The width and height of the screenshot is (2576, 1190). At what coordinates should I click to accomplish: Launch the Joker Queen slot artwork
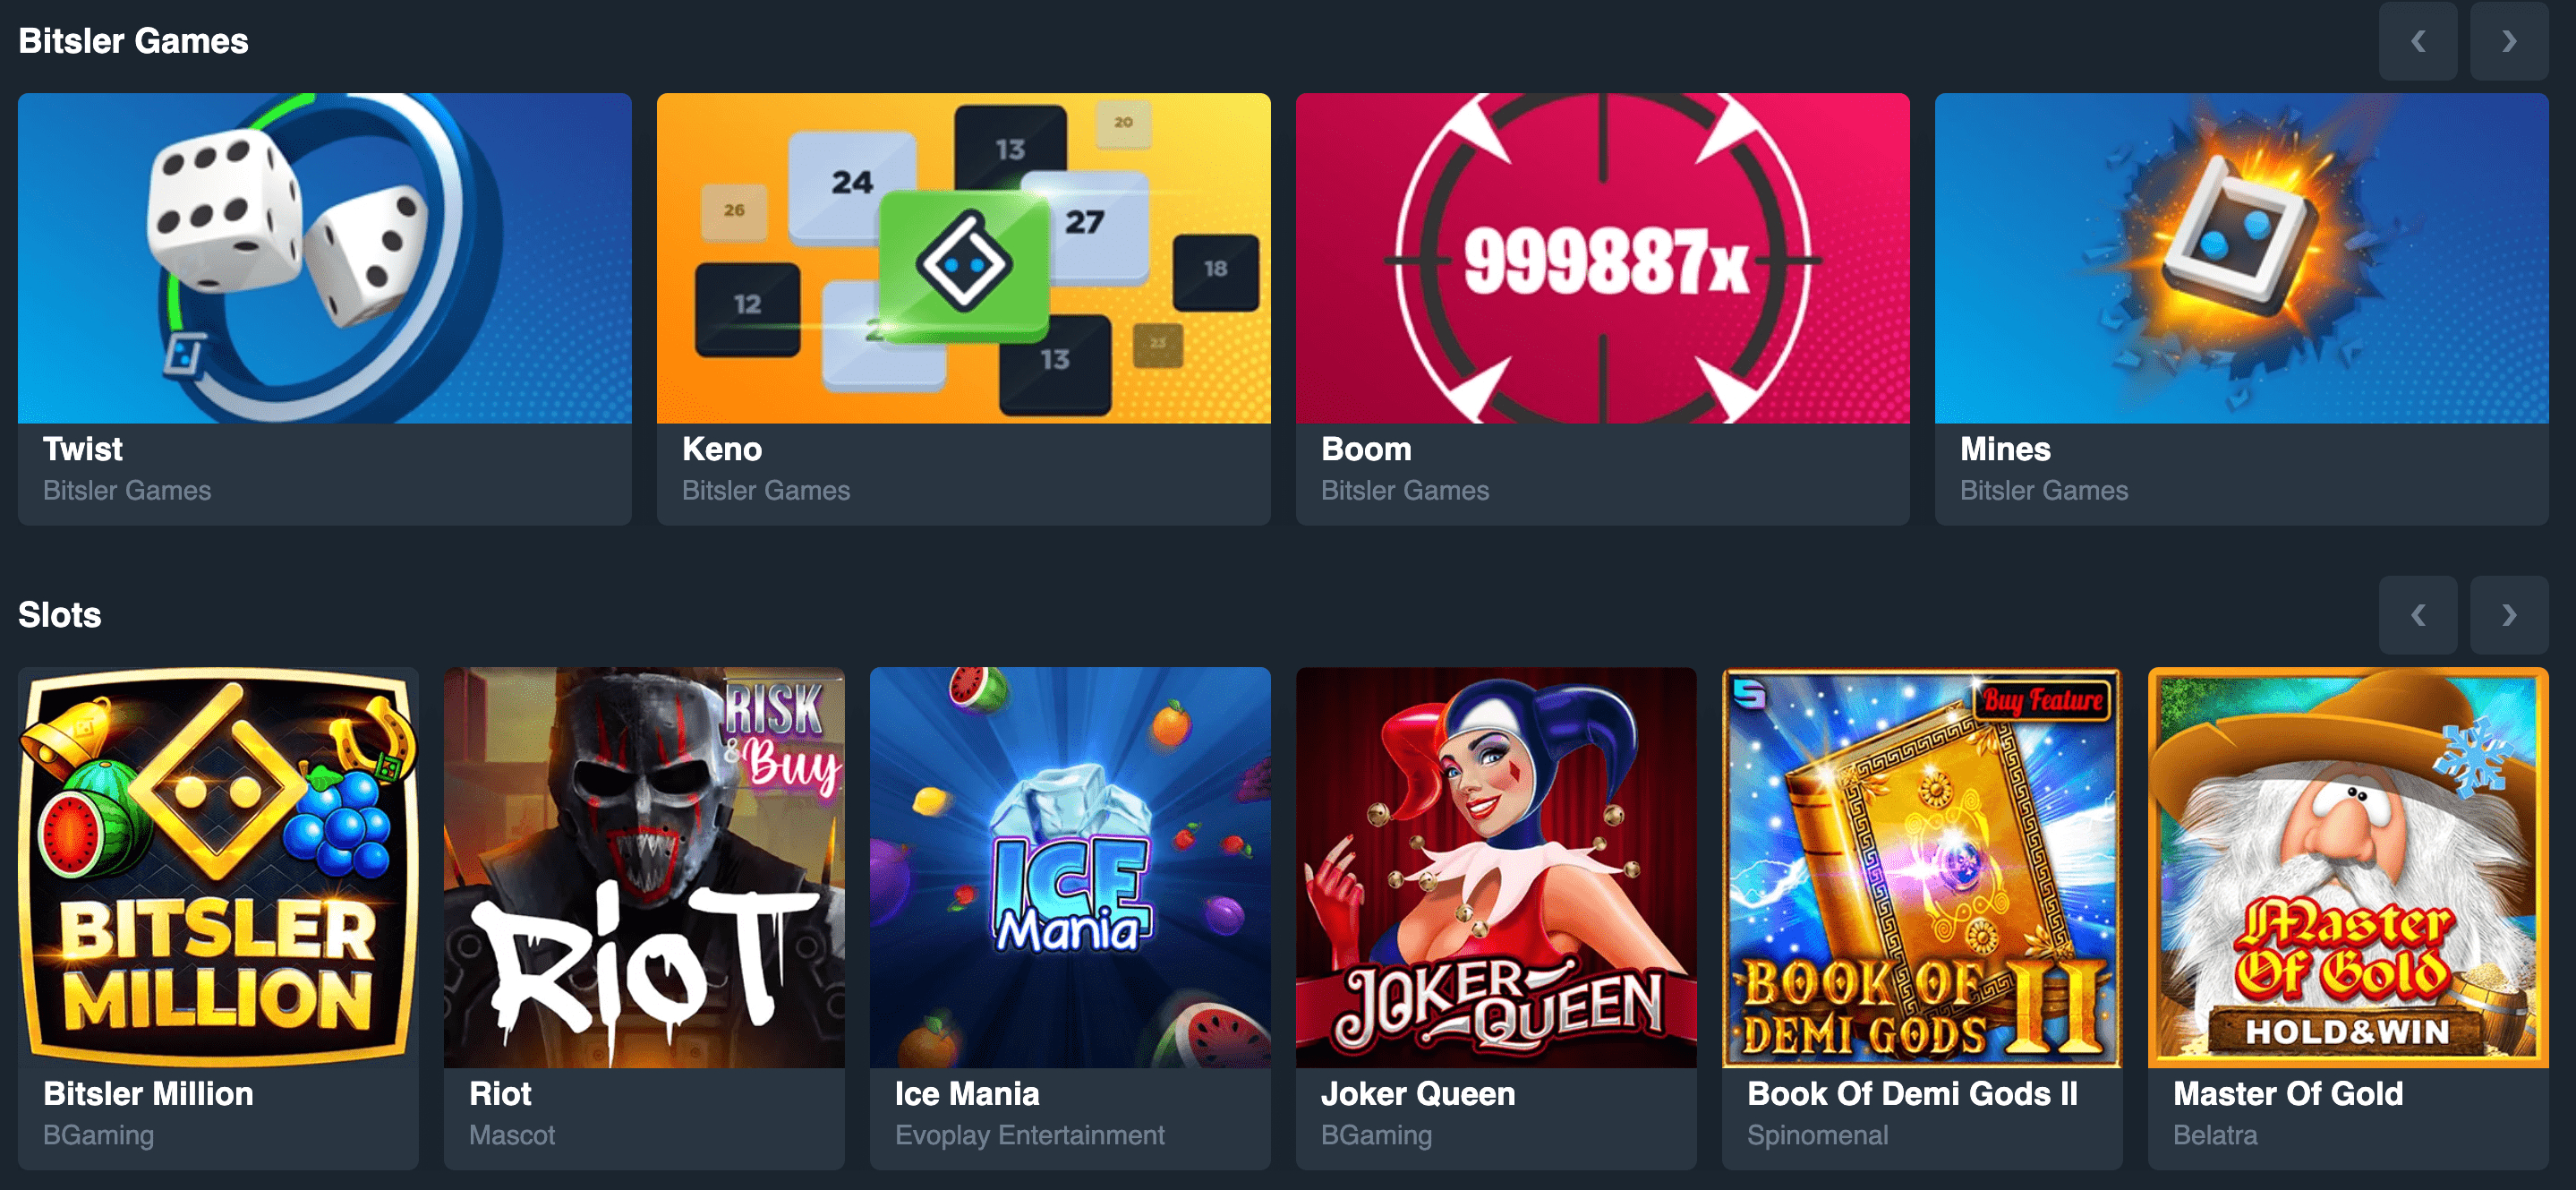(1496, 867)
